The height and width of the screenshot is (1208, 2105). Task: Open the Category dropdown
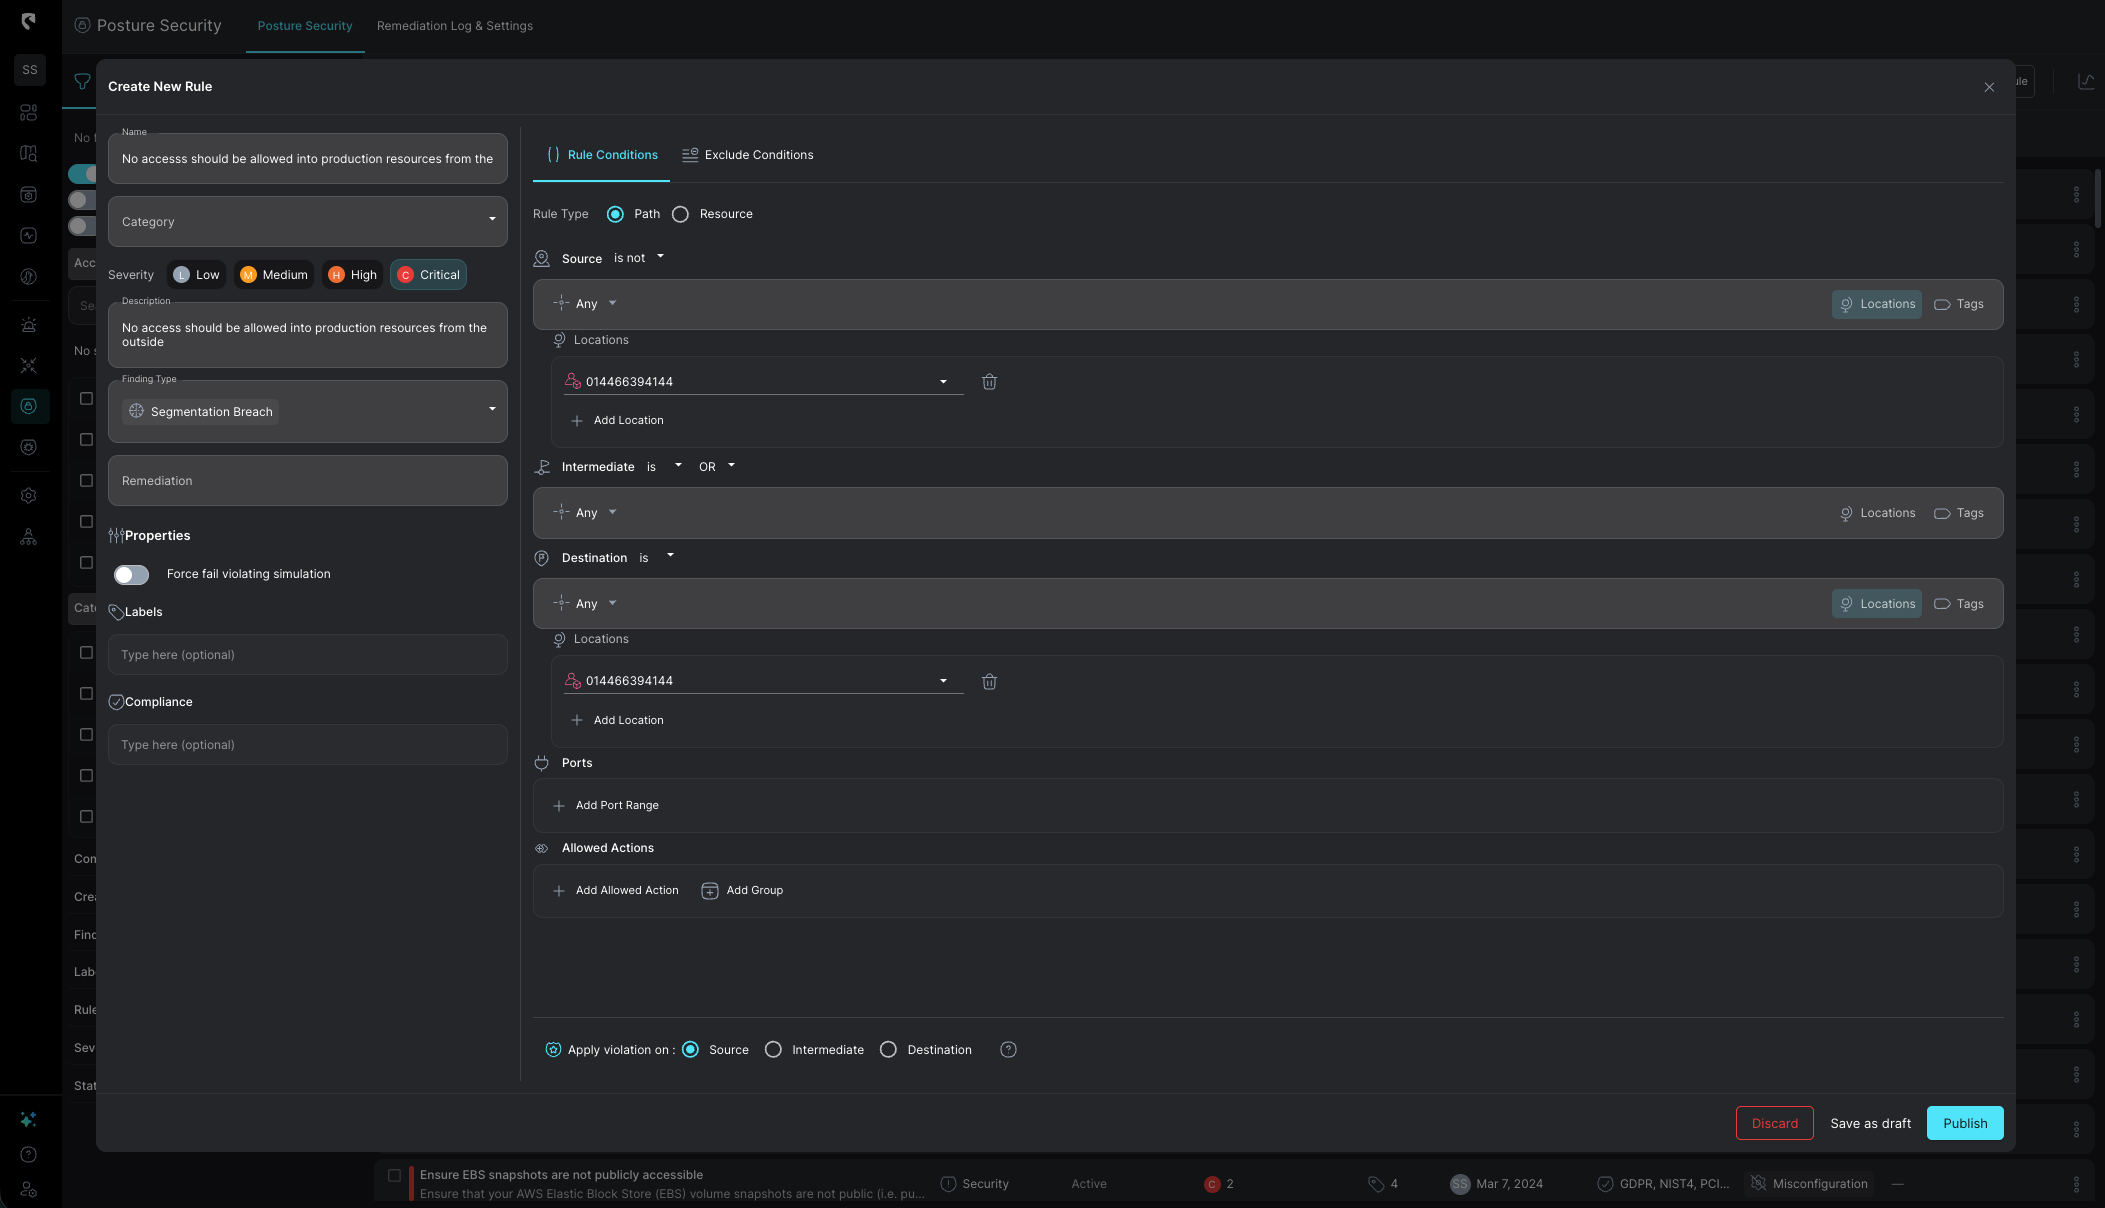(307, 222)
